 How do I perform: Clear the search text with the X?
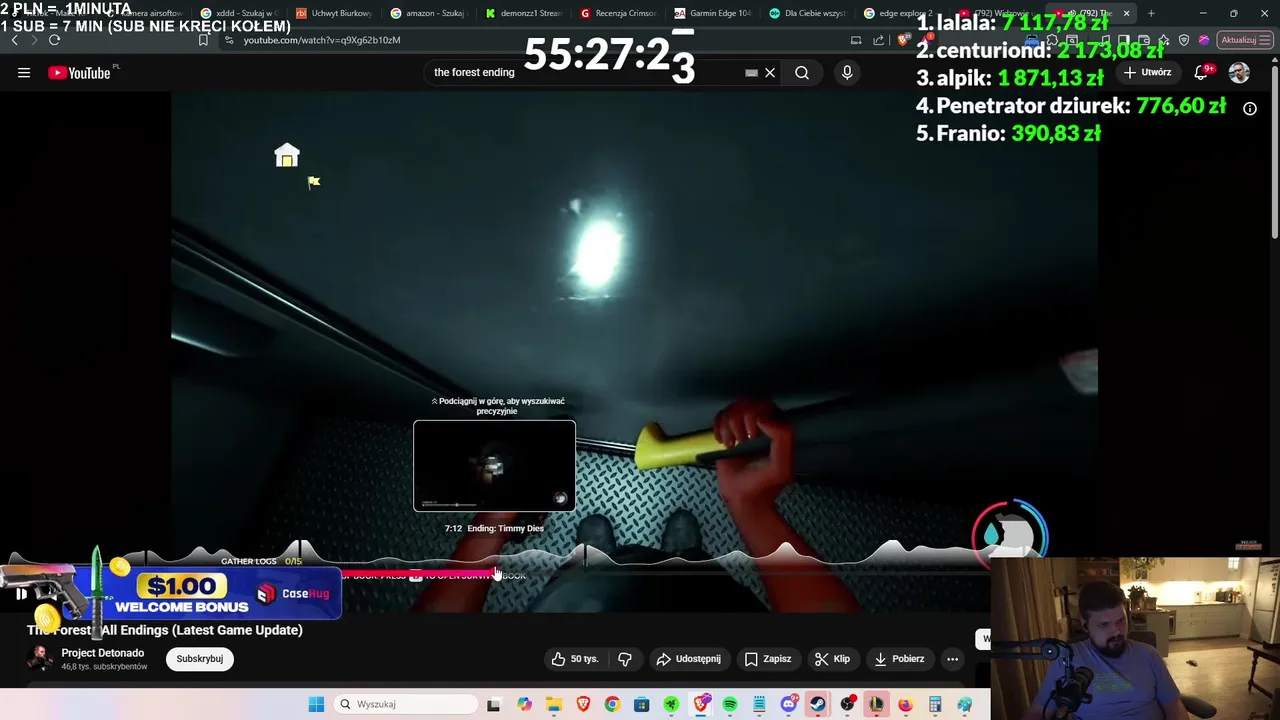[770, 73]
